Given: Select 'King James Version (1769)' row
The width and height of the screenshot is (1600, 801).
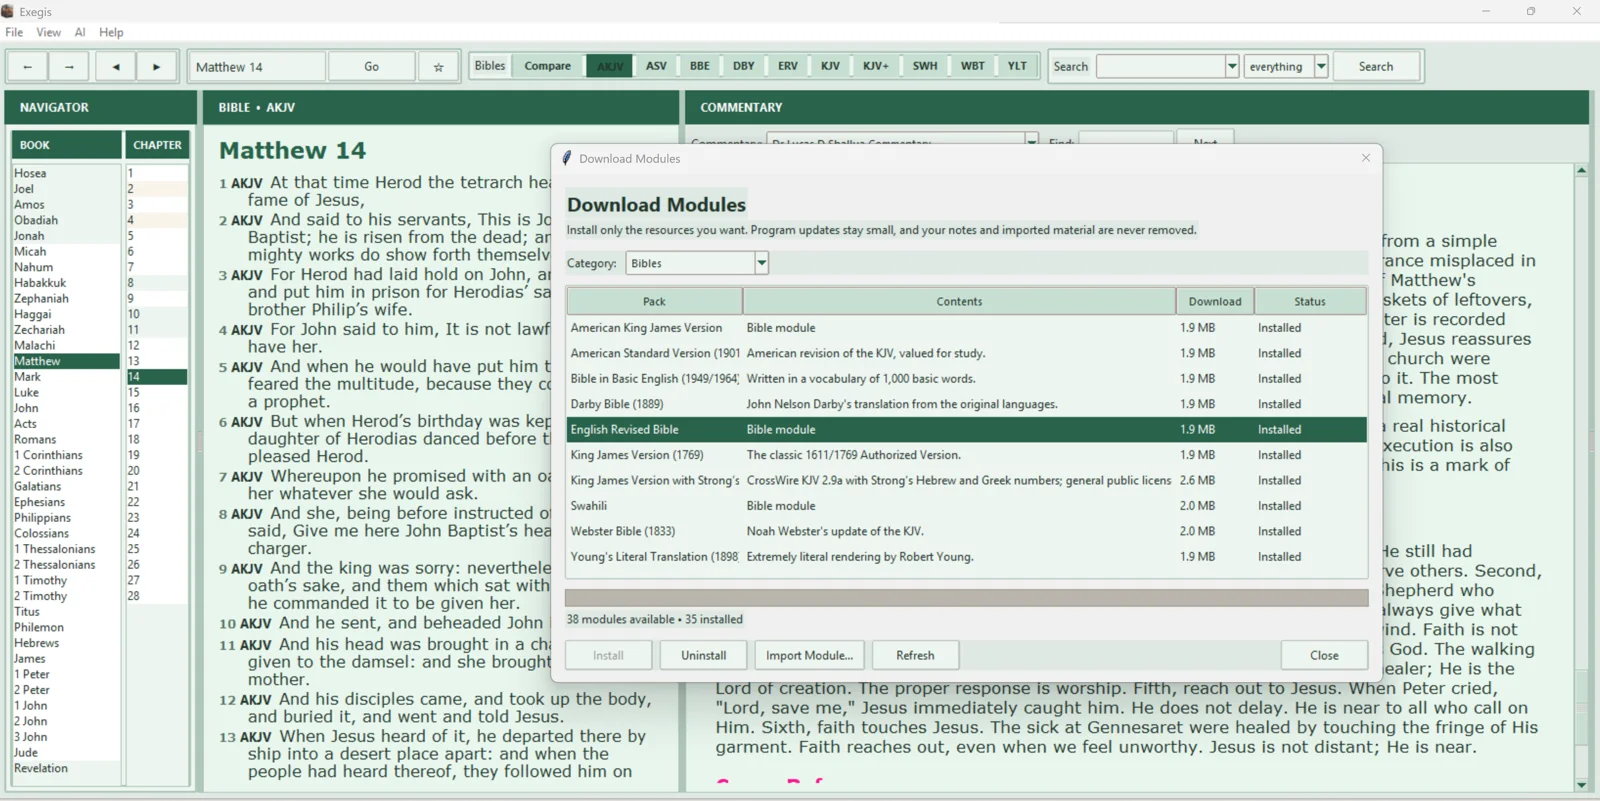Looking at the screenshot, I should [x=966, y=455].
